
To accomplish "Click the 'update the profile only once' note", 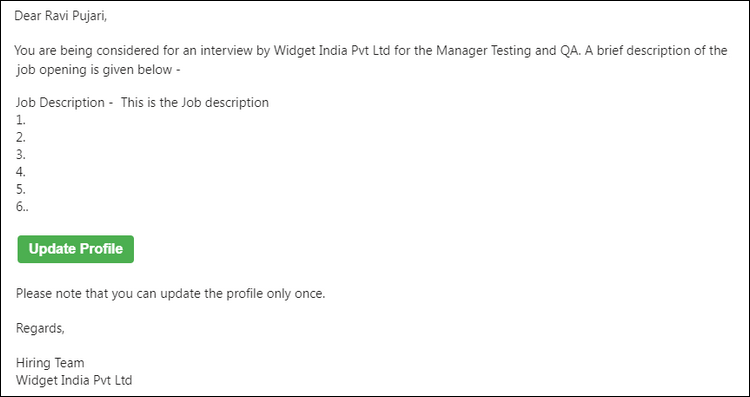I will (x=170, y=294).
